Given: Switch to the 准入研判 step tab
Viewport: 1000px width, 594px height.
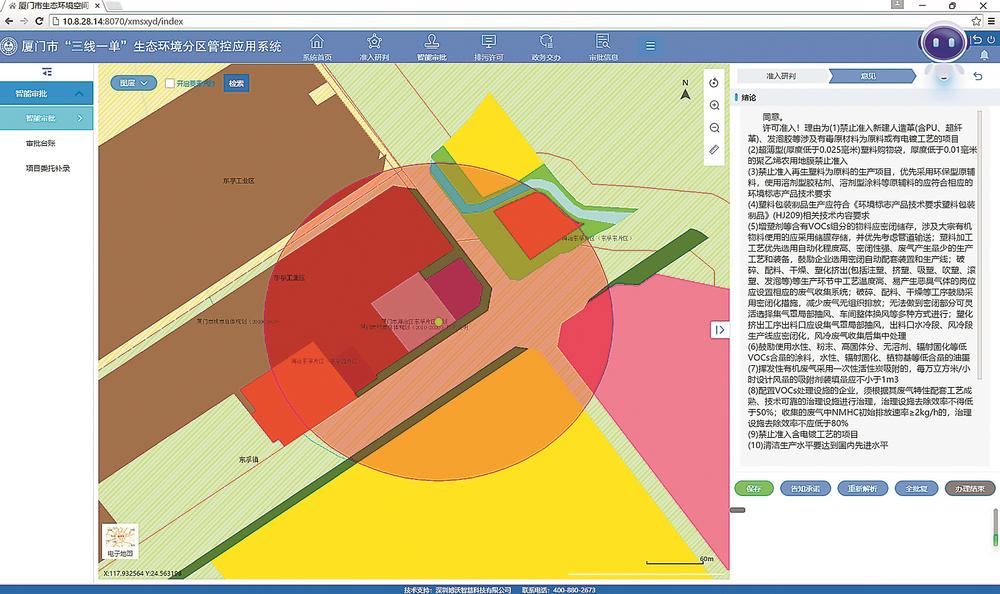Looking at the screenshot, I should tap(782, 75).
